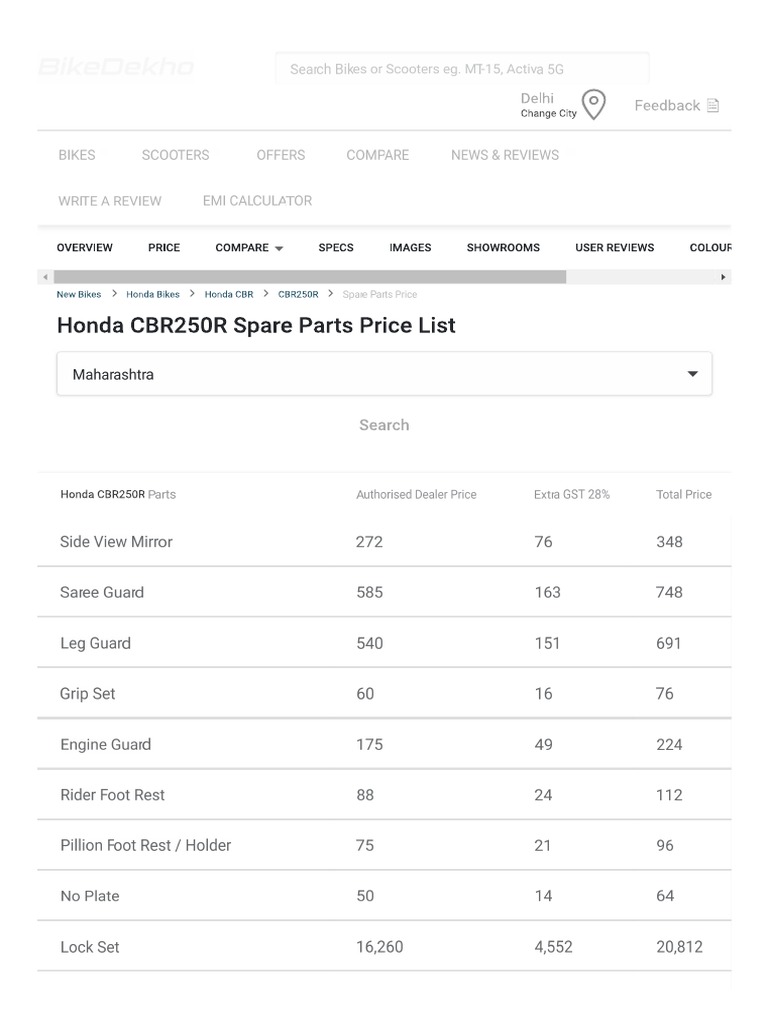Go to the CBR250R breadcrumb link
768x1024 pixels.
[298, 295]
